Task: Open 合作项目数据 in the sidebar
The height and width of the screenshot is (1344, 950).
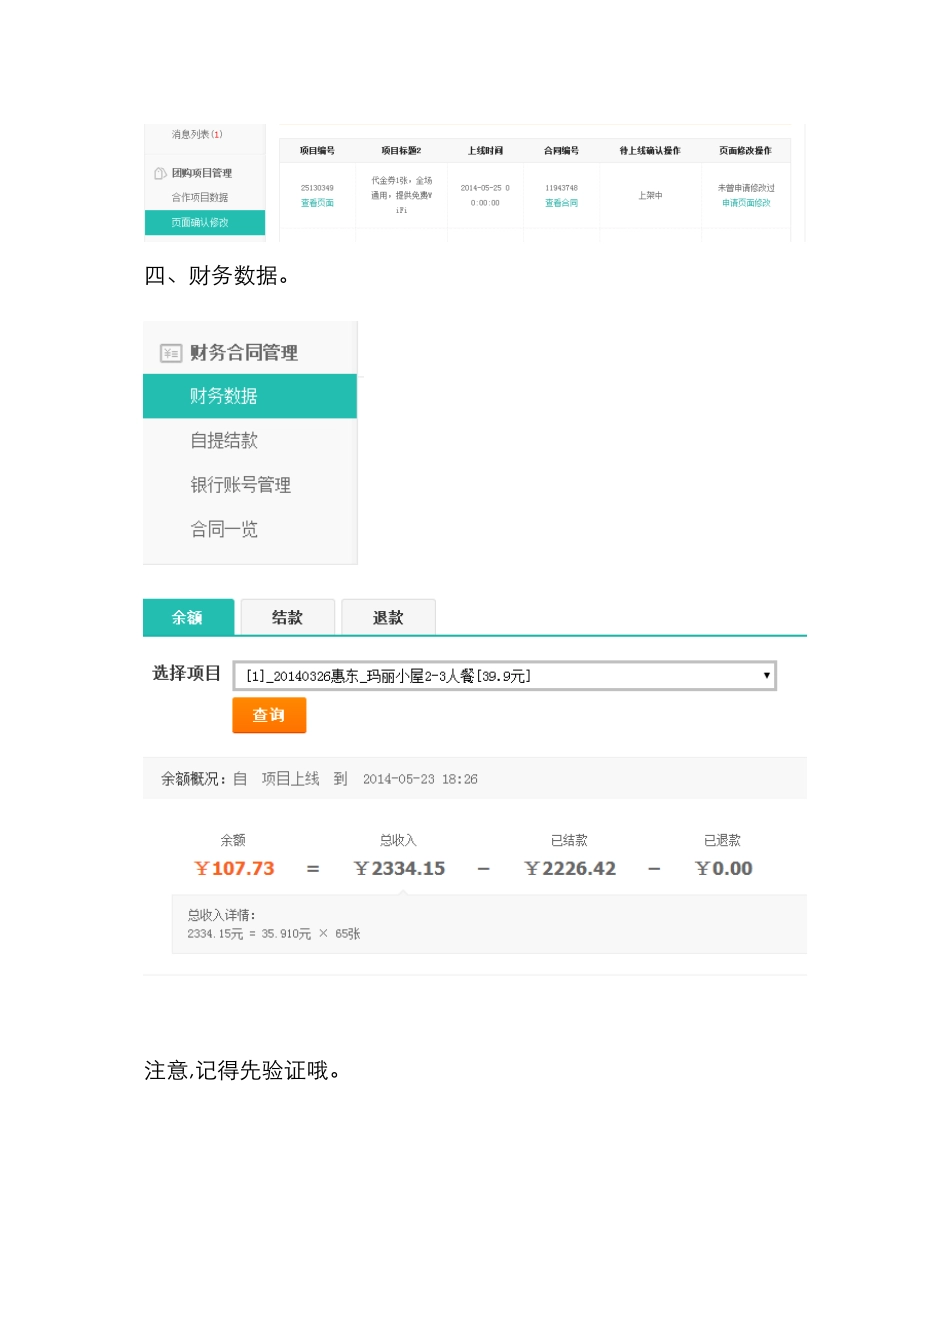Action: 199,198
